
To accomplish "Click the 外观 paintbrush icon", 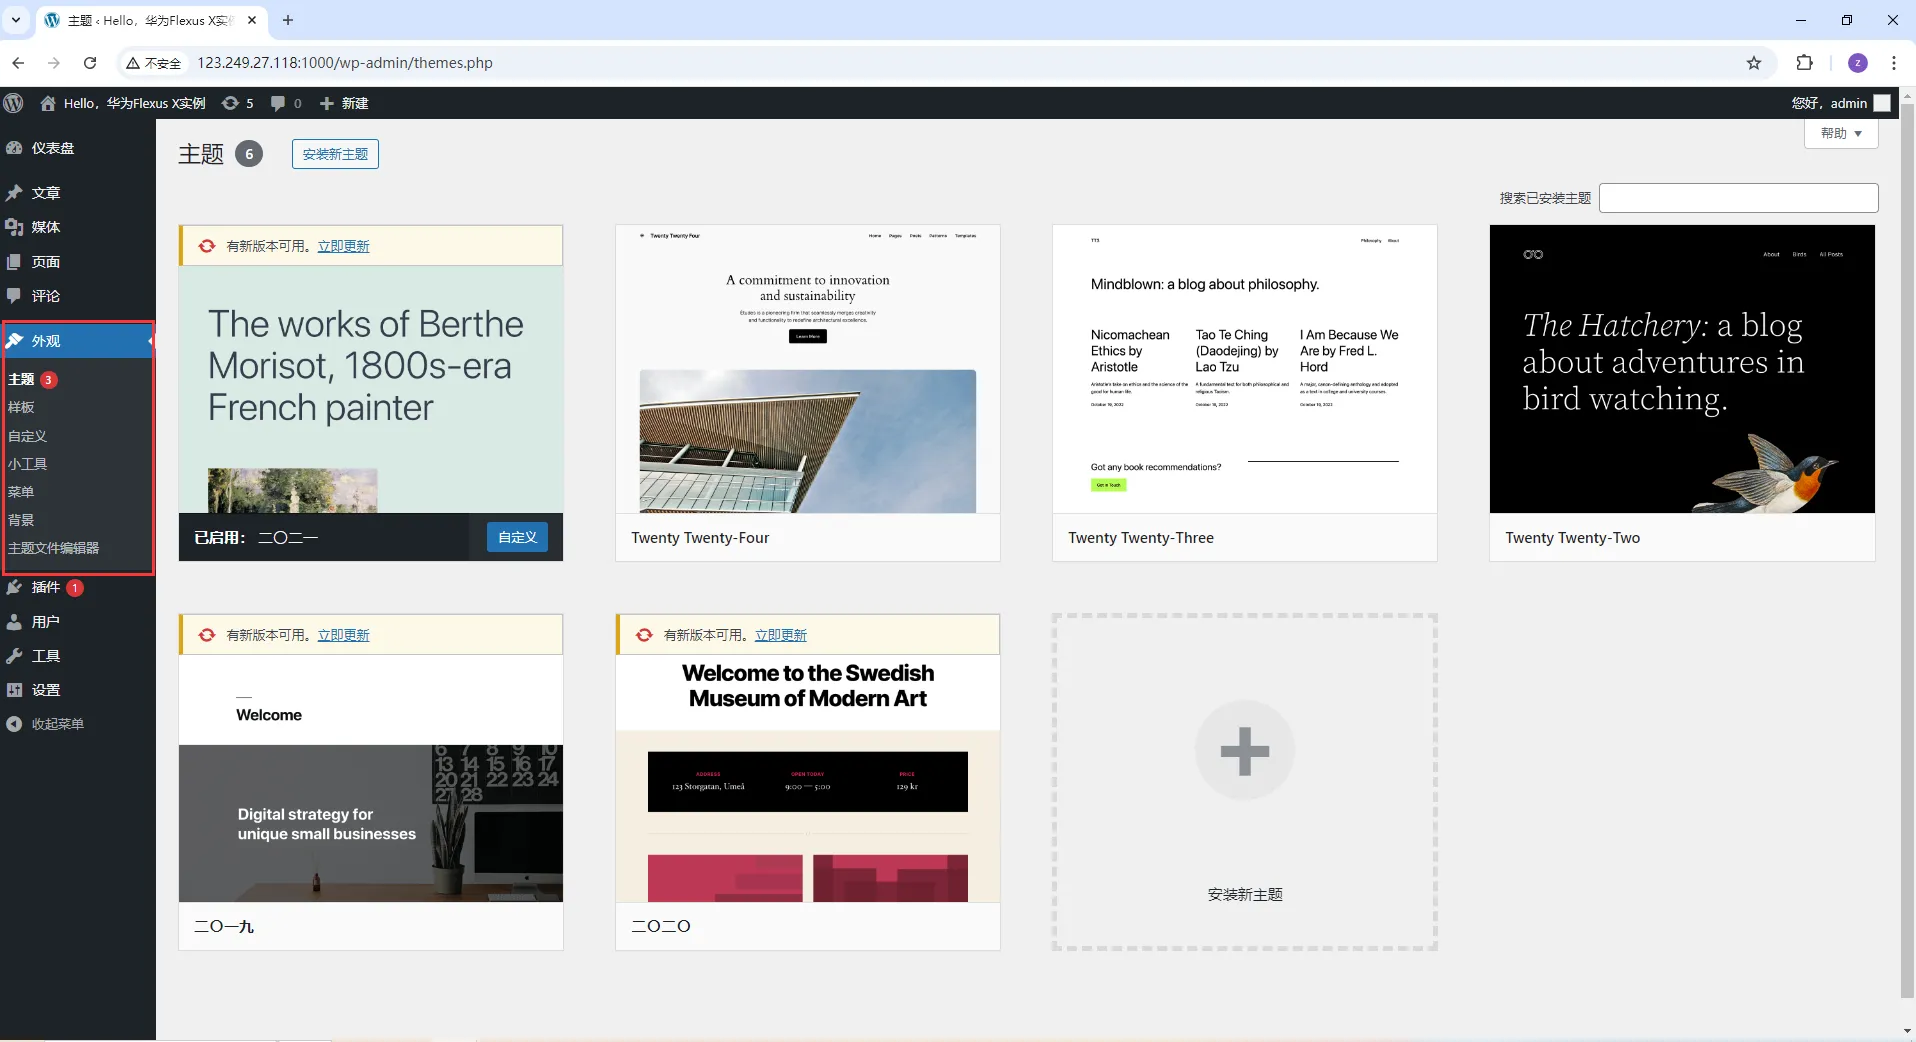I will click(x=14, y=341).
